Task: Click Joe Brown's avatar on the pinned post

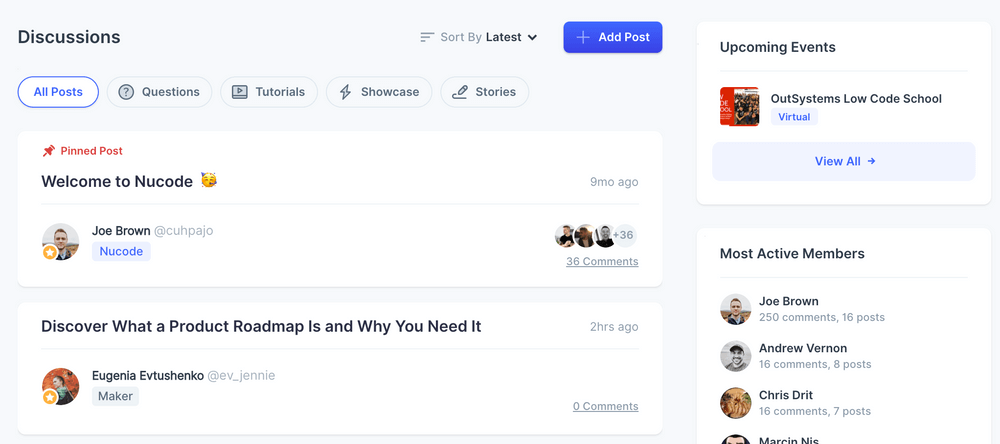Action: 61,242
